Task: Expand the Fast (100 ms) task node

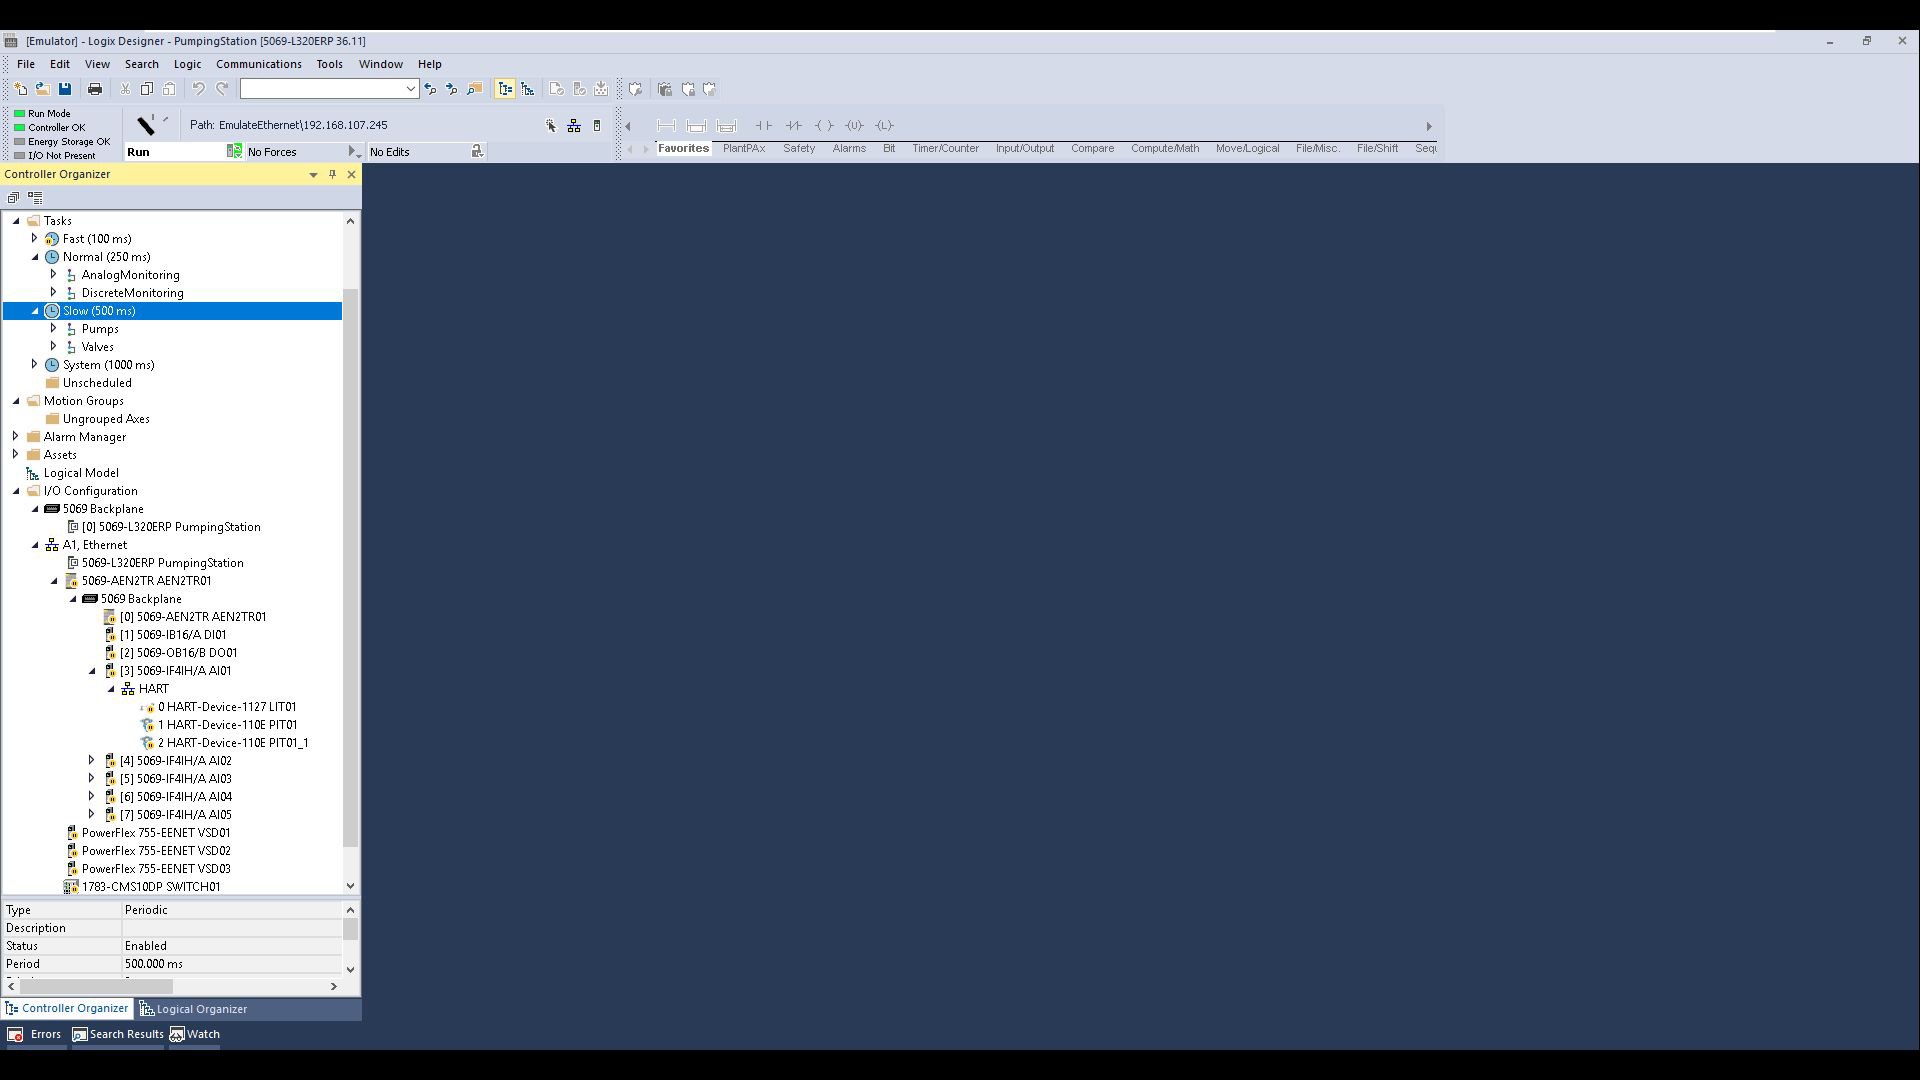Action: [35, 239]
